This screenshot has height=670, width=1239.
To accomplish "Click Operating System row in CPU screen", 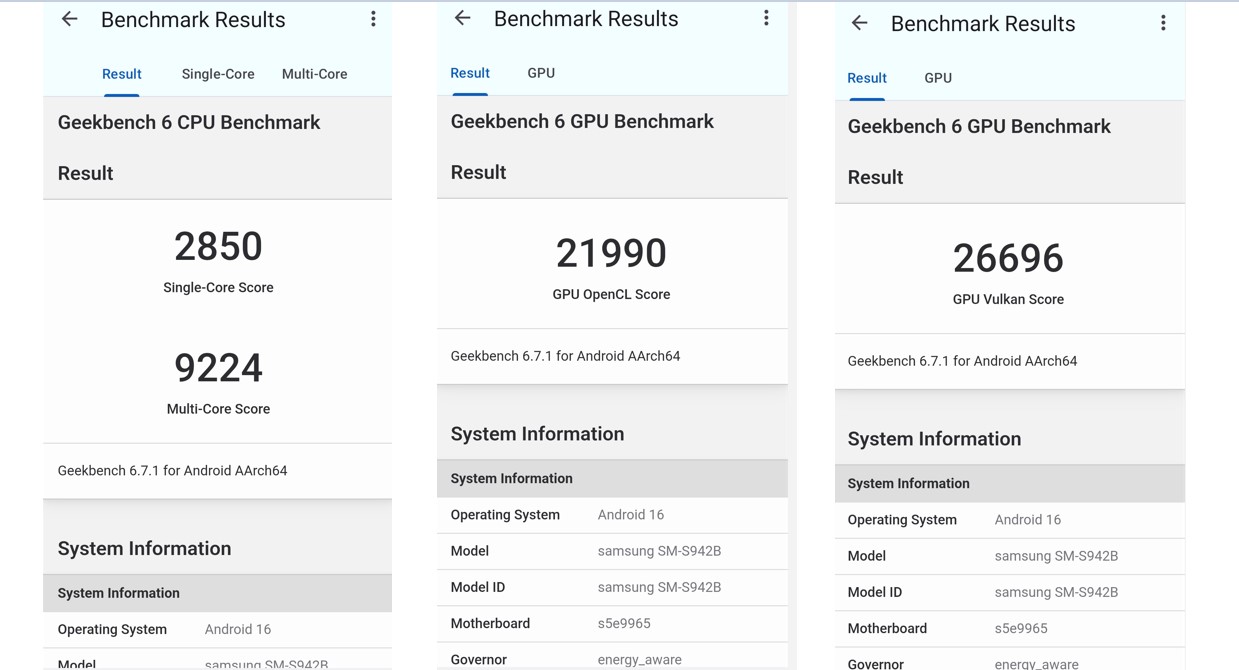I will (217, 629).
